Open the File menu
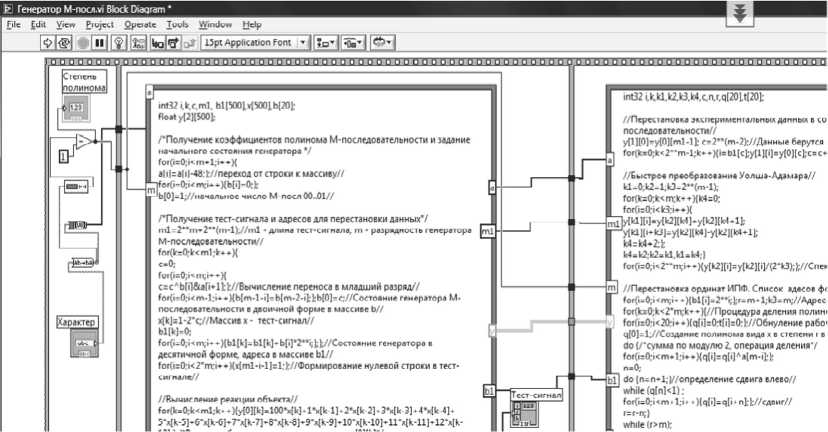The image size is (828, 432). tap(14, 25)
